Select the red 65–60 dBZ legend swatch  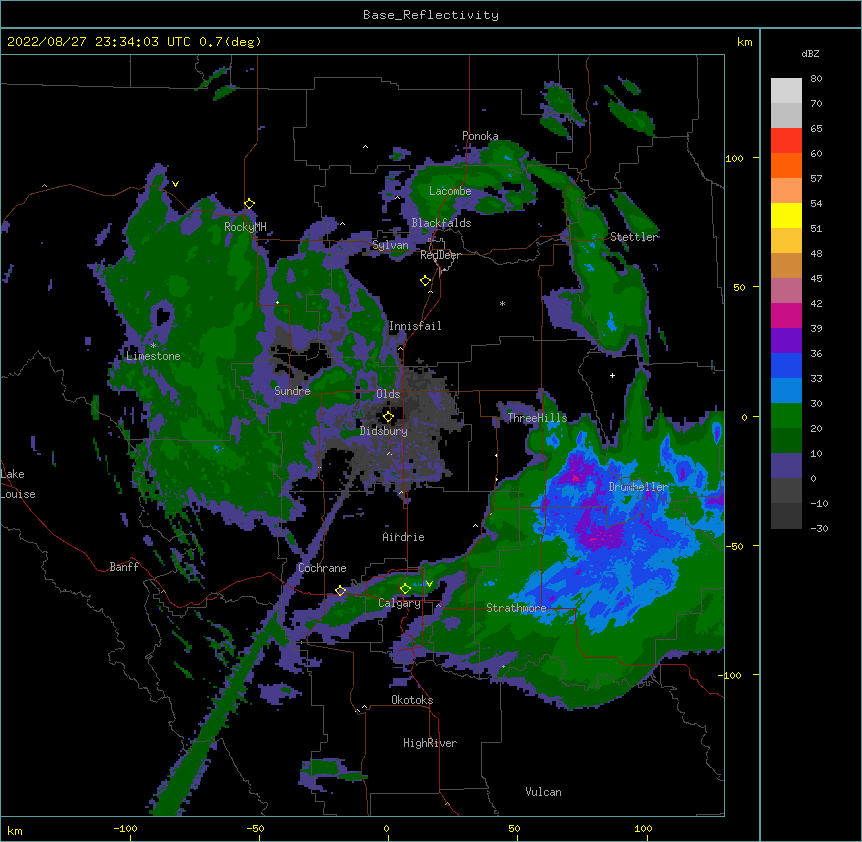pyautogui.click(x=786, y=141)
